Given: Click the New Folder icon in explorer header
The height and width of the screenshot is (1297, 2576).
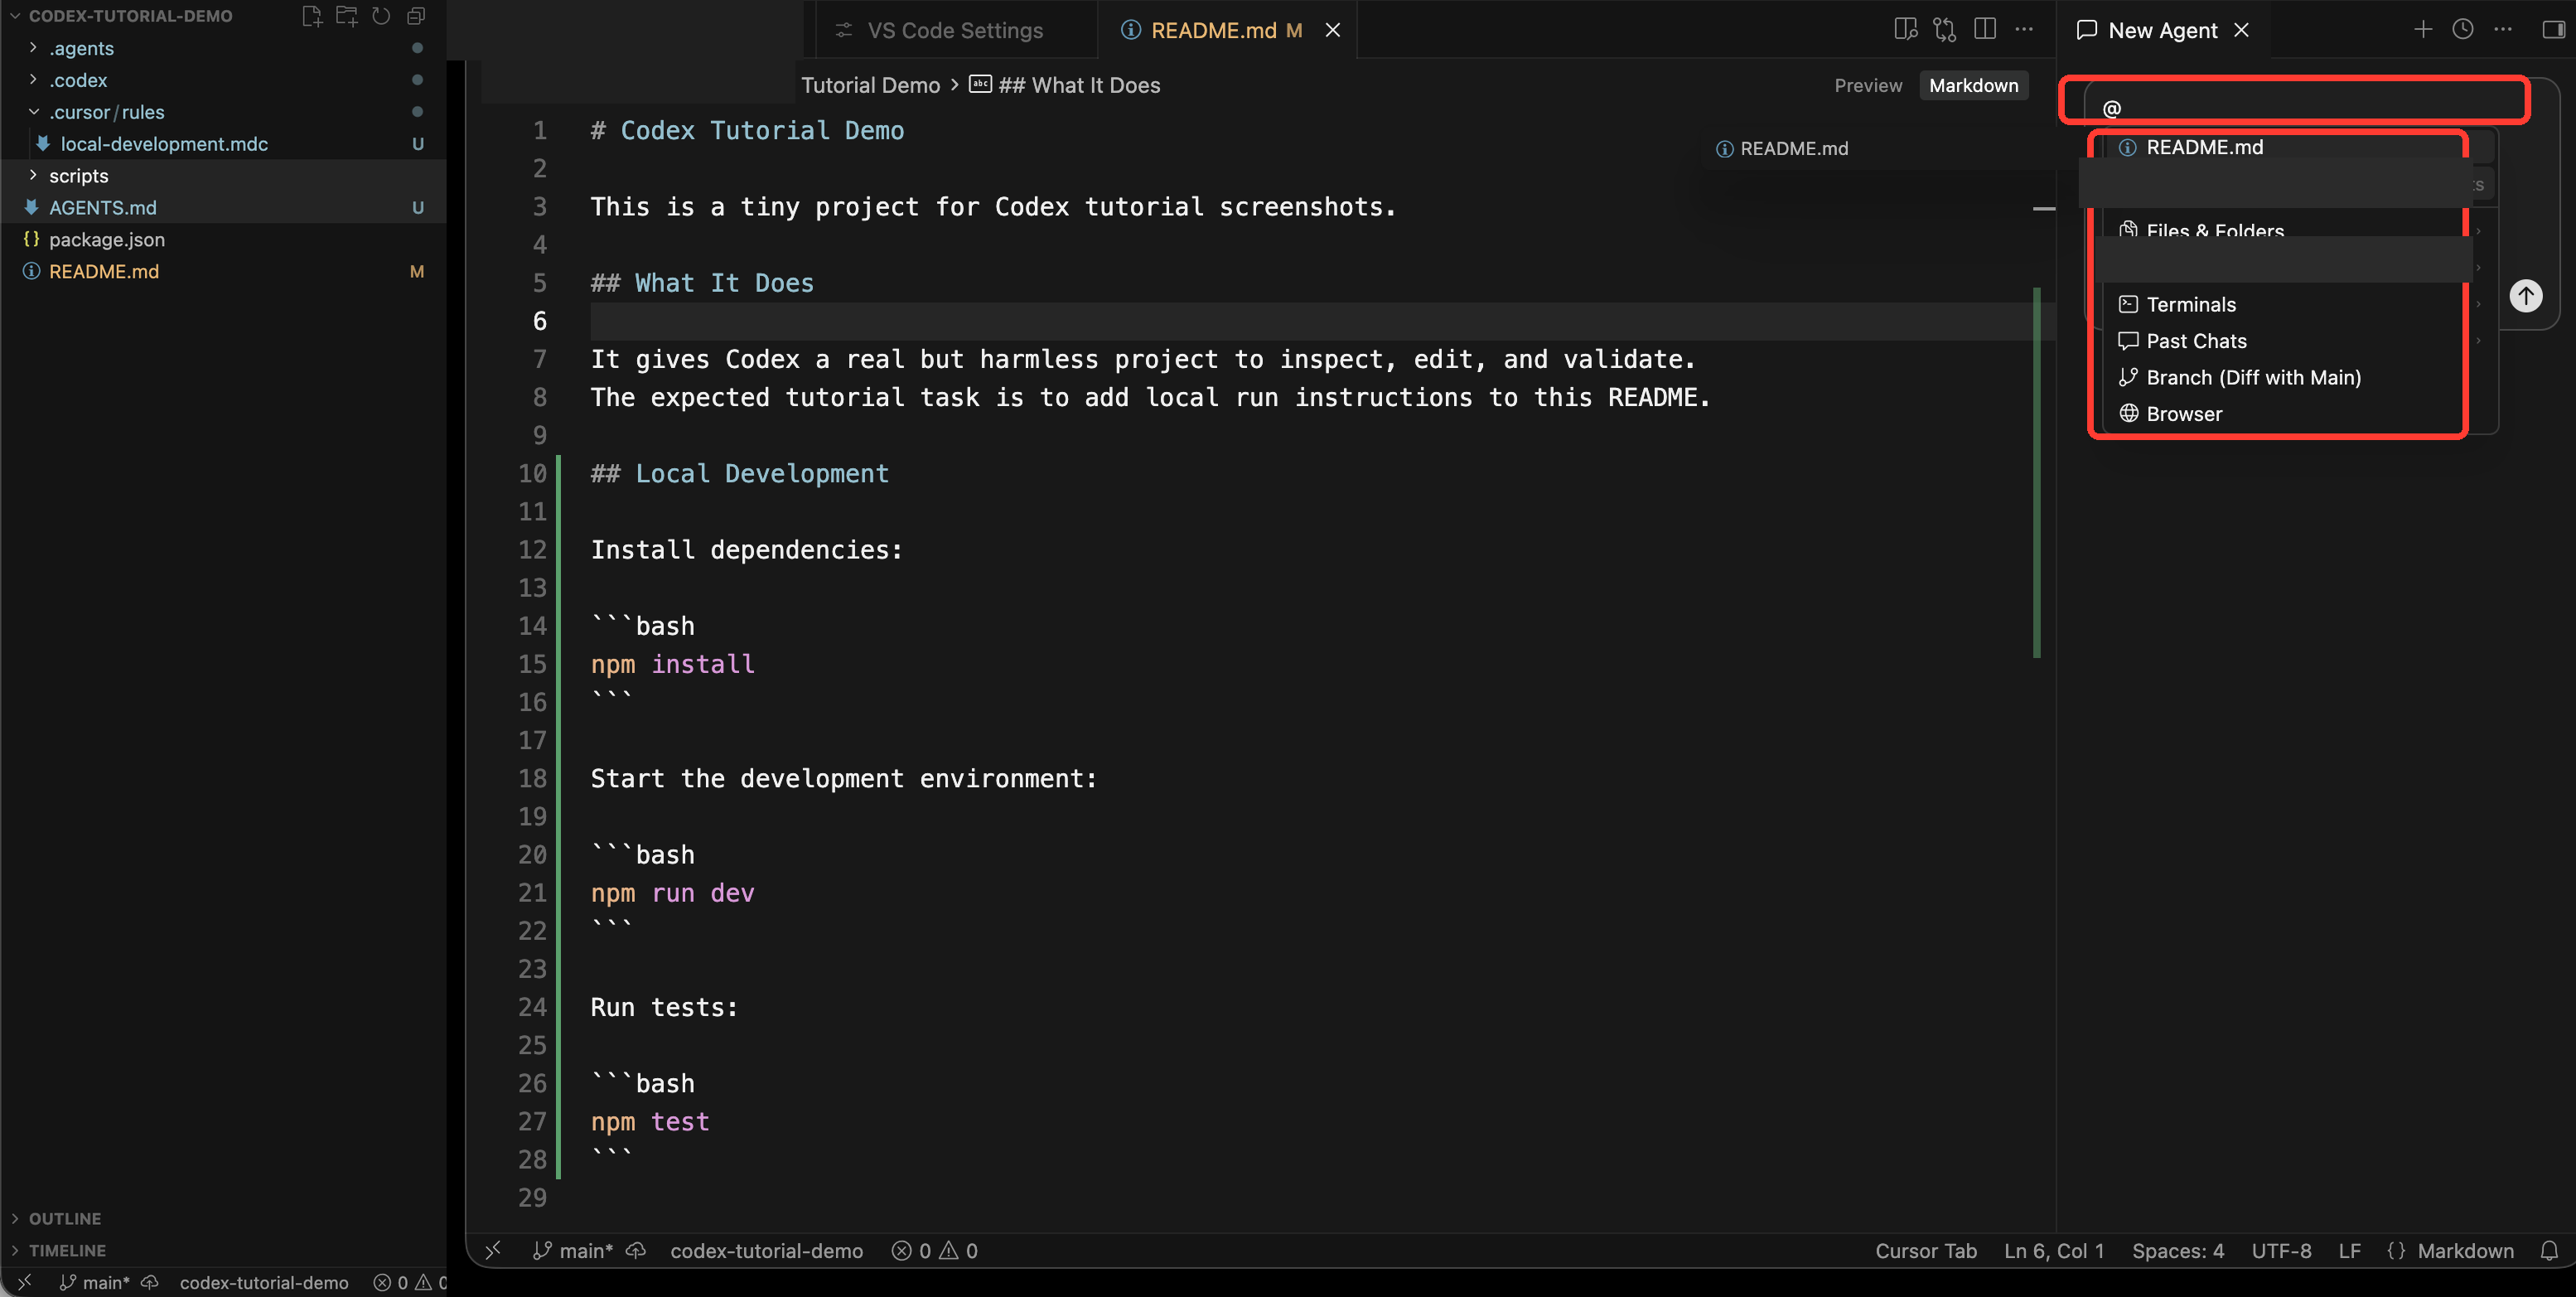Looking at the screenshot, I should tap(346, 16).
